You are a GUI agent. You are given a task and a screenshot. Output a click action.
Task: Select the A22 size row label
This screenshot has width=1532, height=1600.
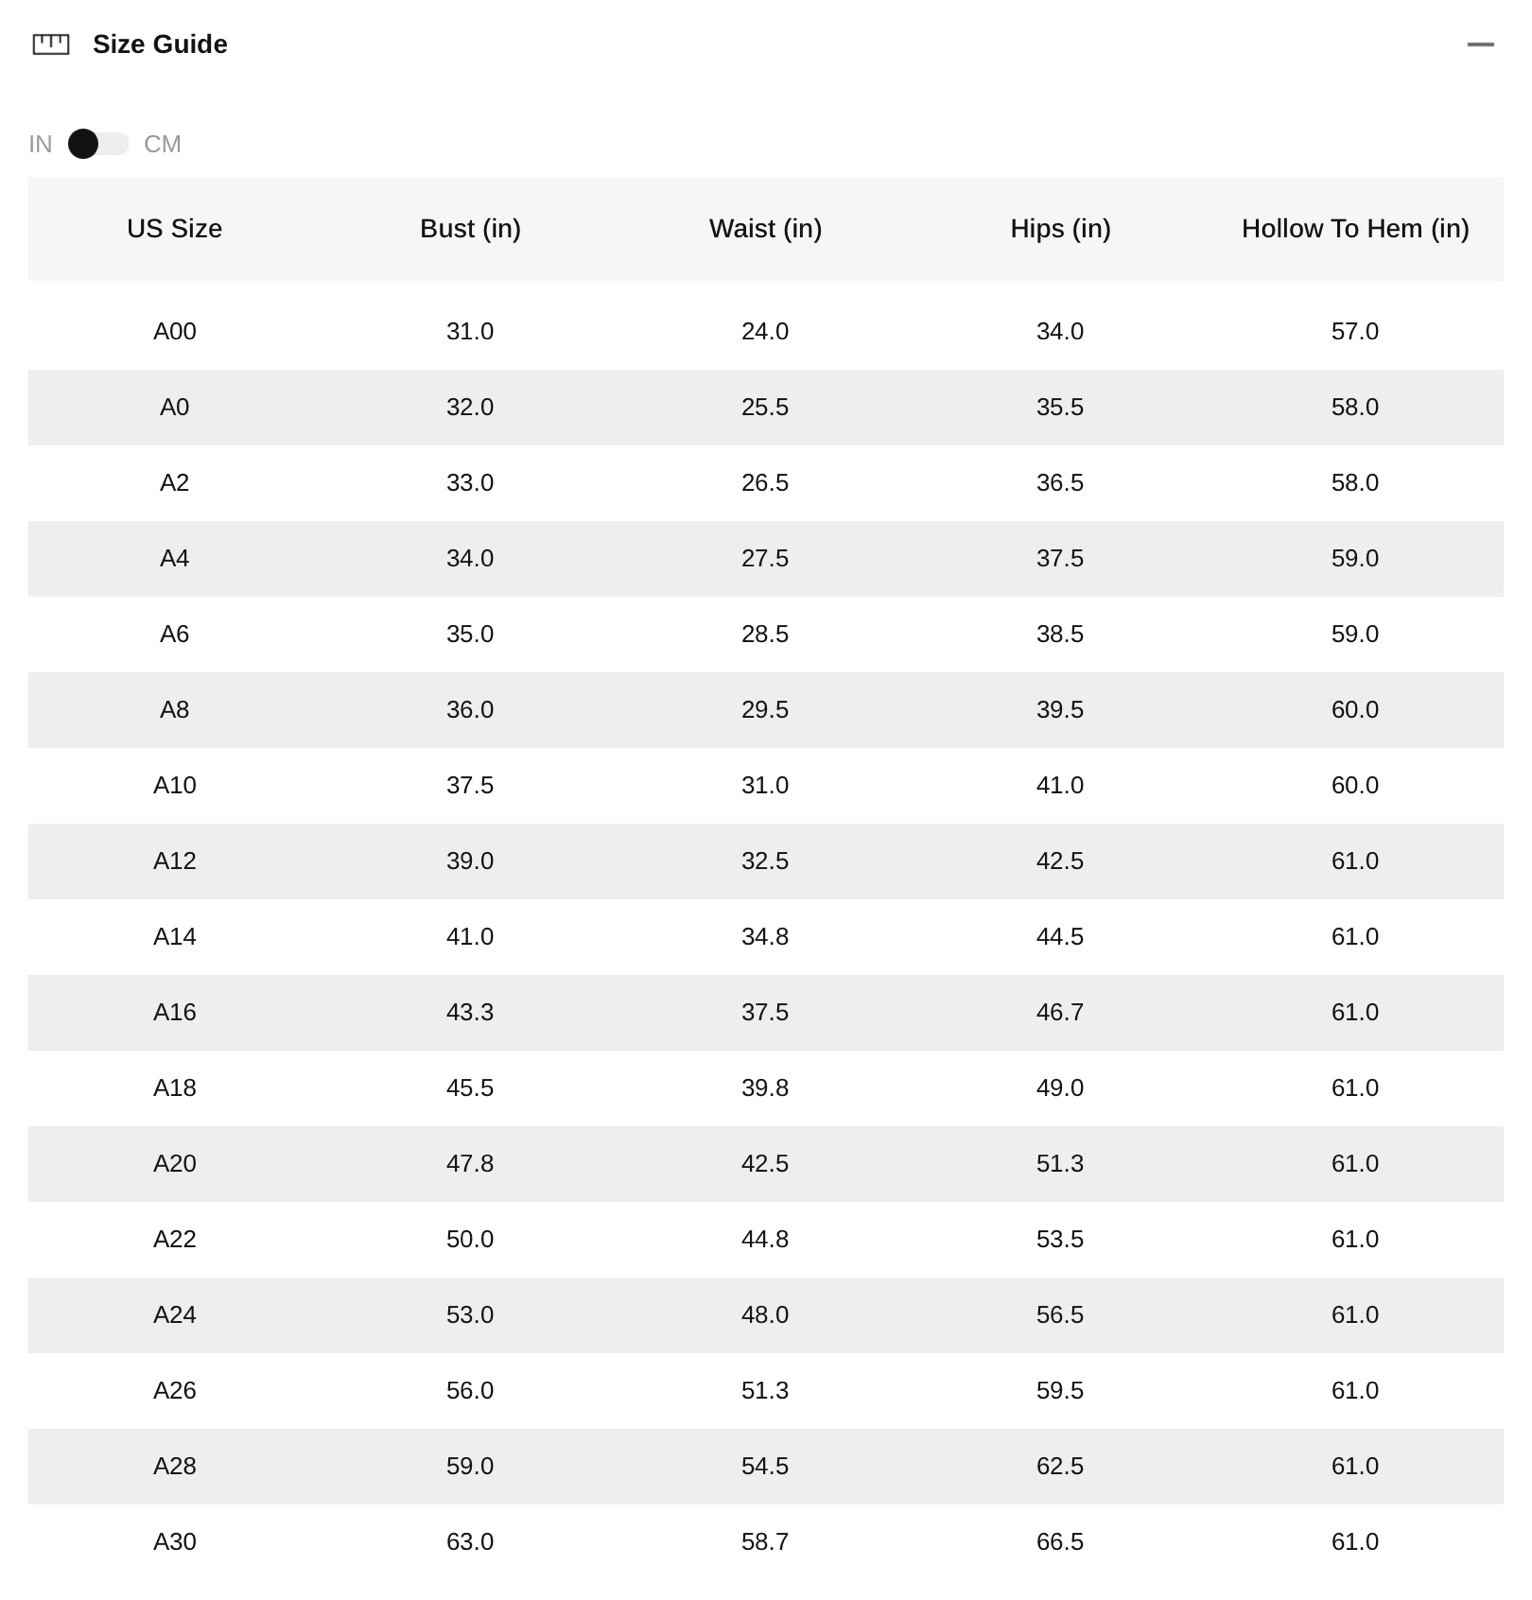[174, 1239]
